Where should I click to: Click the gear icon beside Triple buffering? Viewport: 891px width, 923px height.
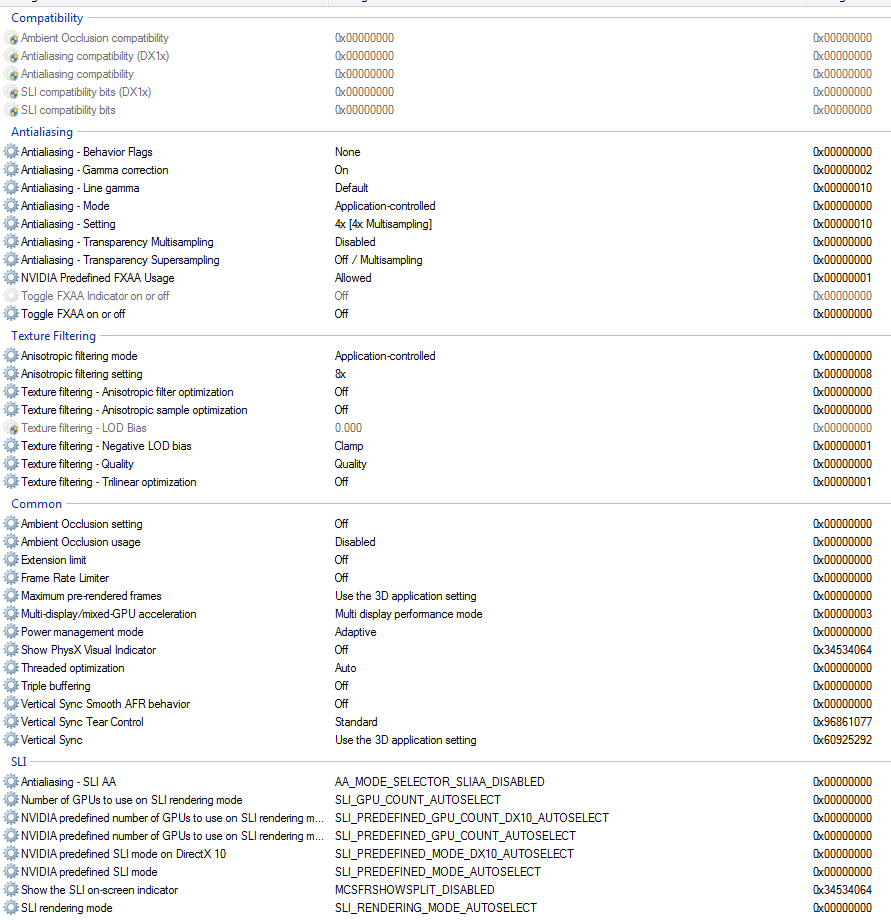11,686
